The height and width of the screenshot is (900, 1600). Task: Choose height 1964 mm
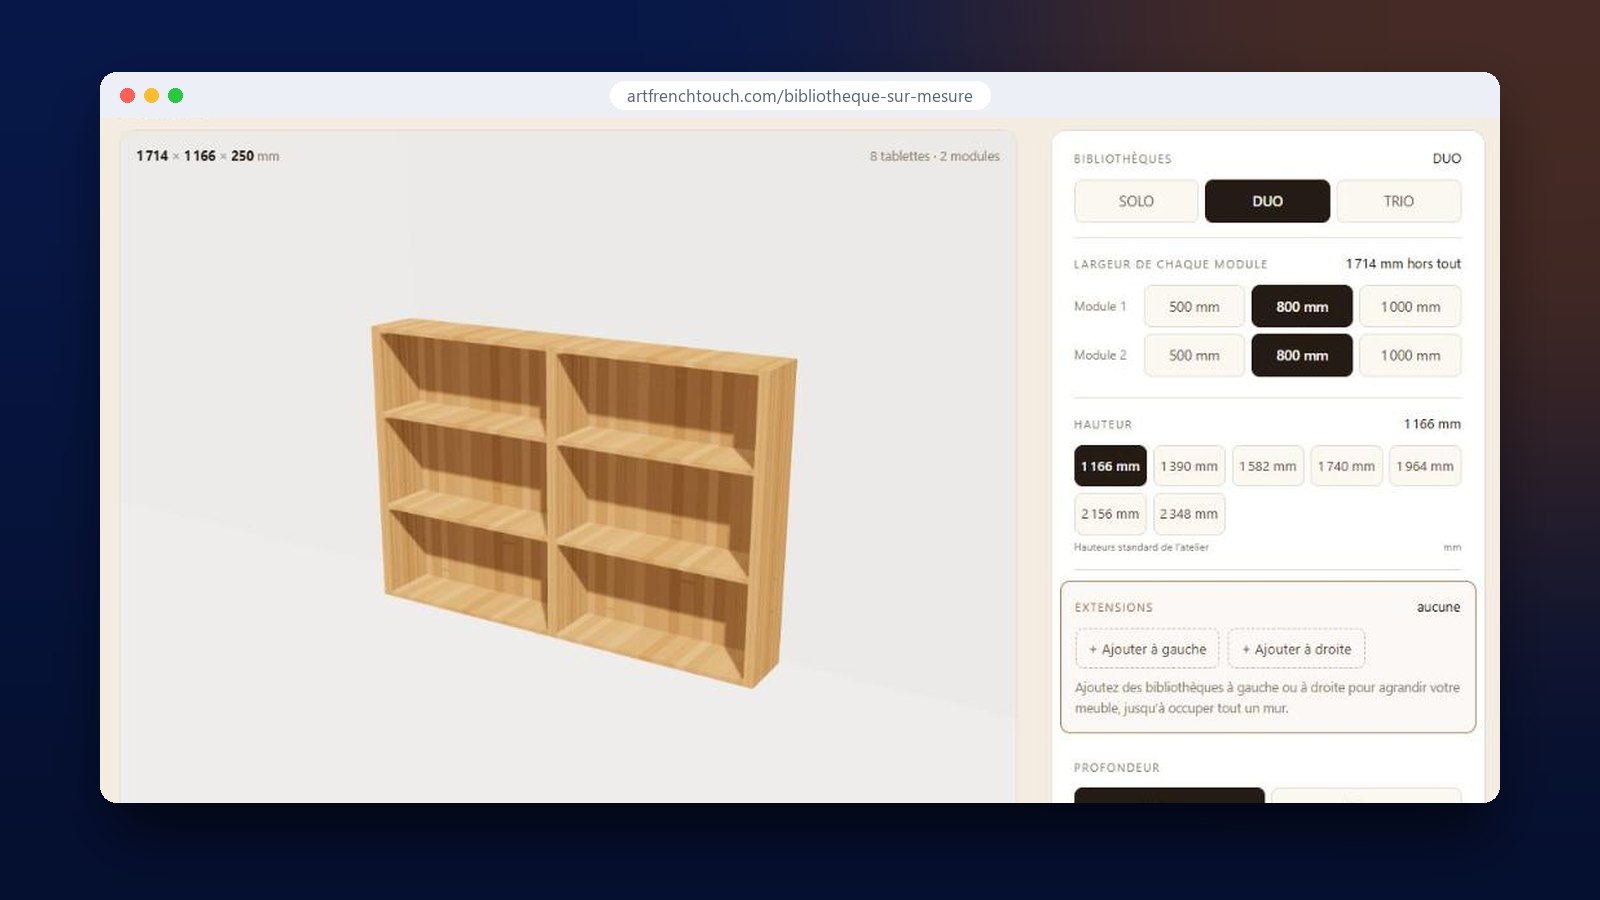(1425, 466)
